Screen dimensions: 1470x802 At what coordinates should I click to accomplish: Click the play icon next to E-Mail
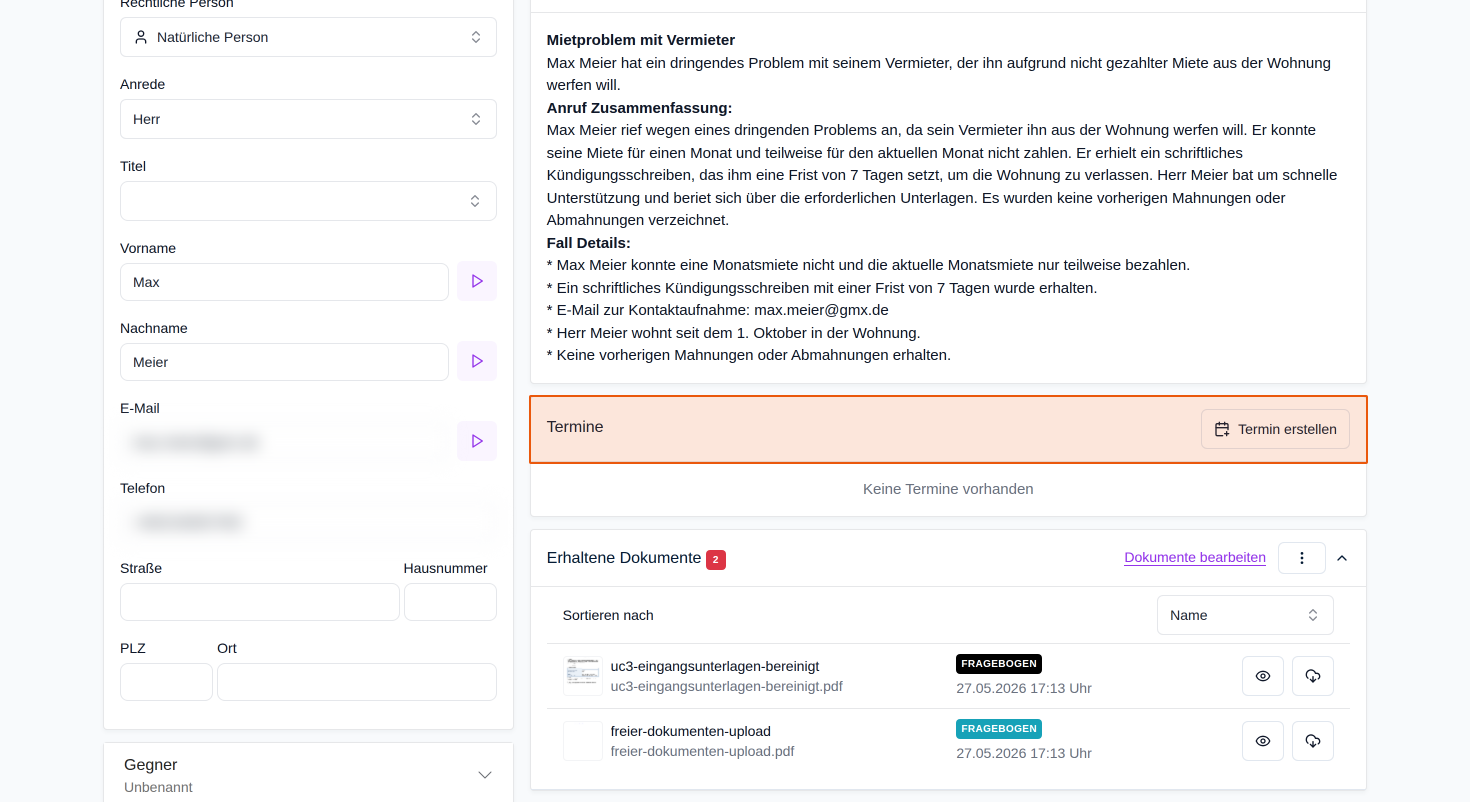click(477, 441)
